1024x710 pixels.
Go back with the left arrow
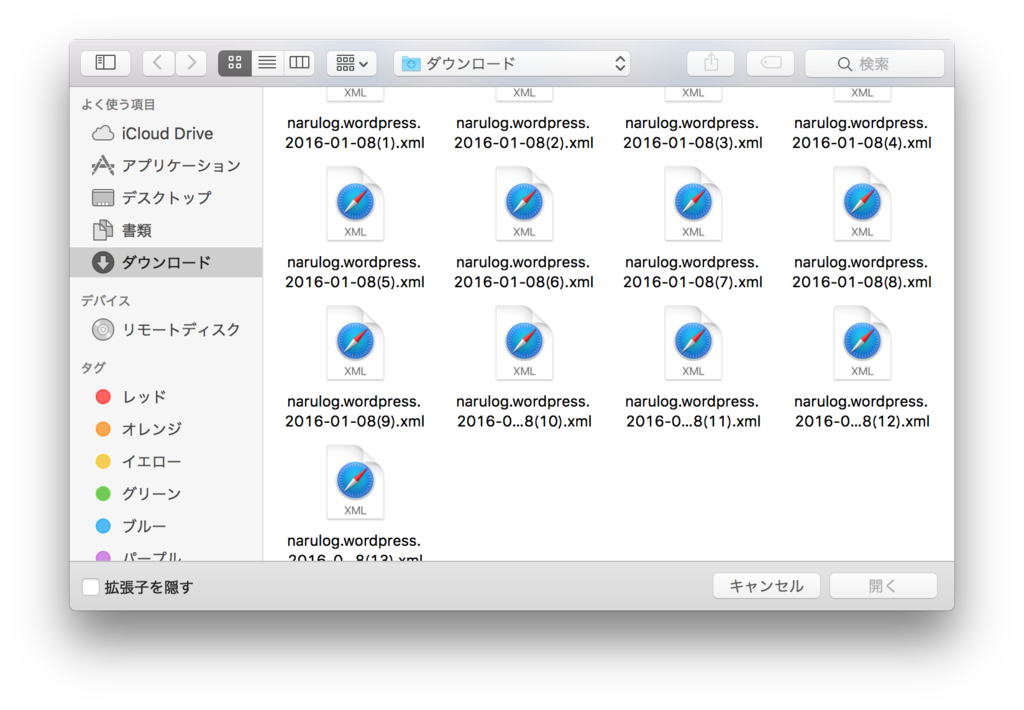[x=158, y=63]
